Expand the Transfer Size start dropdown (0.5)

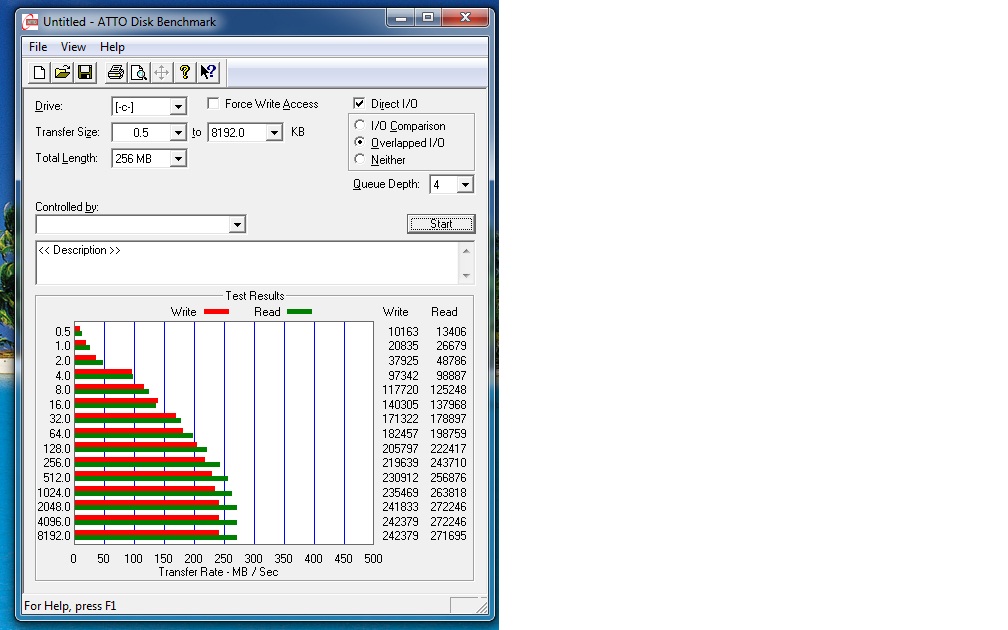(179, 132)
